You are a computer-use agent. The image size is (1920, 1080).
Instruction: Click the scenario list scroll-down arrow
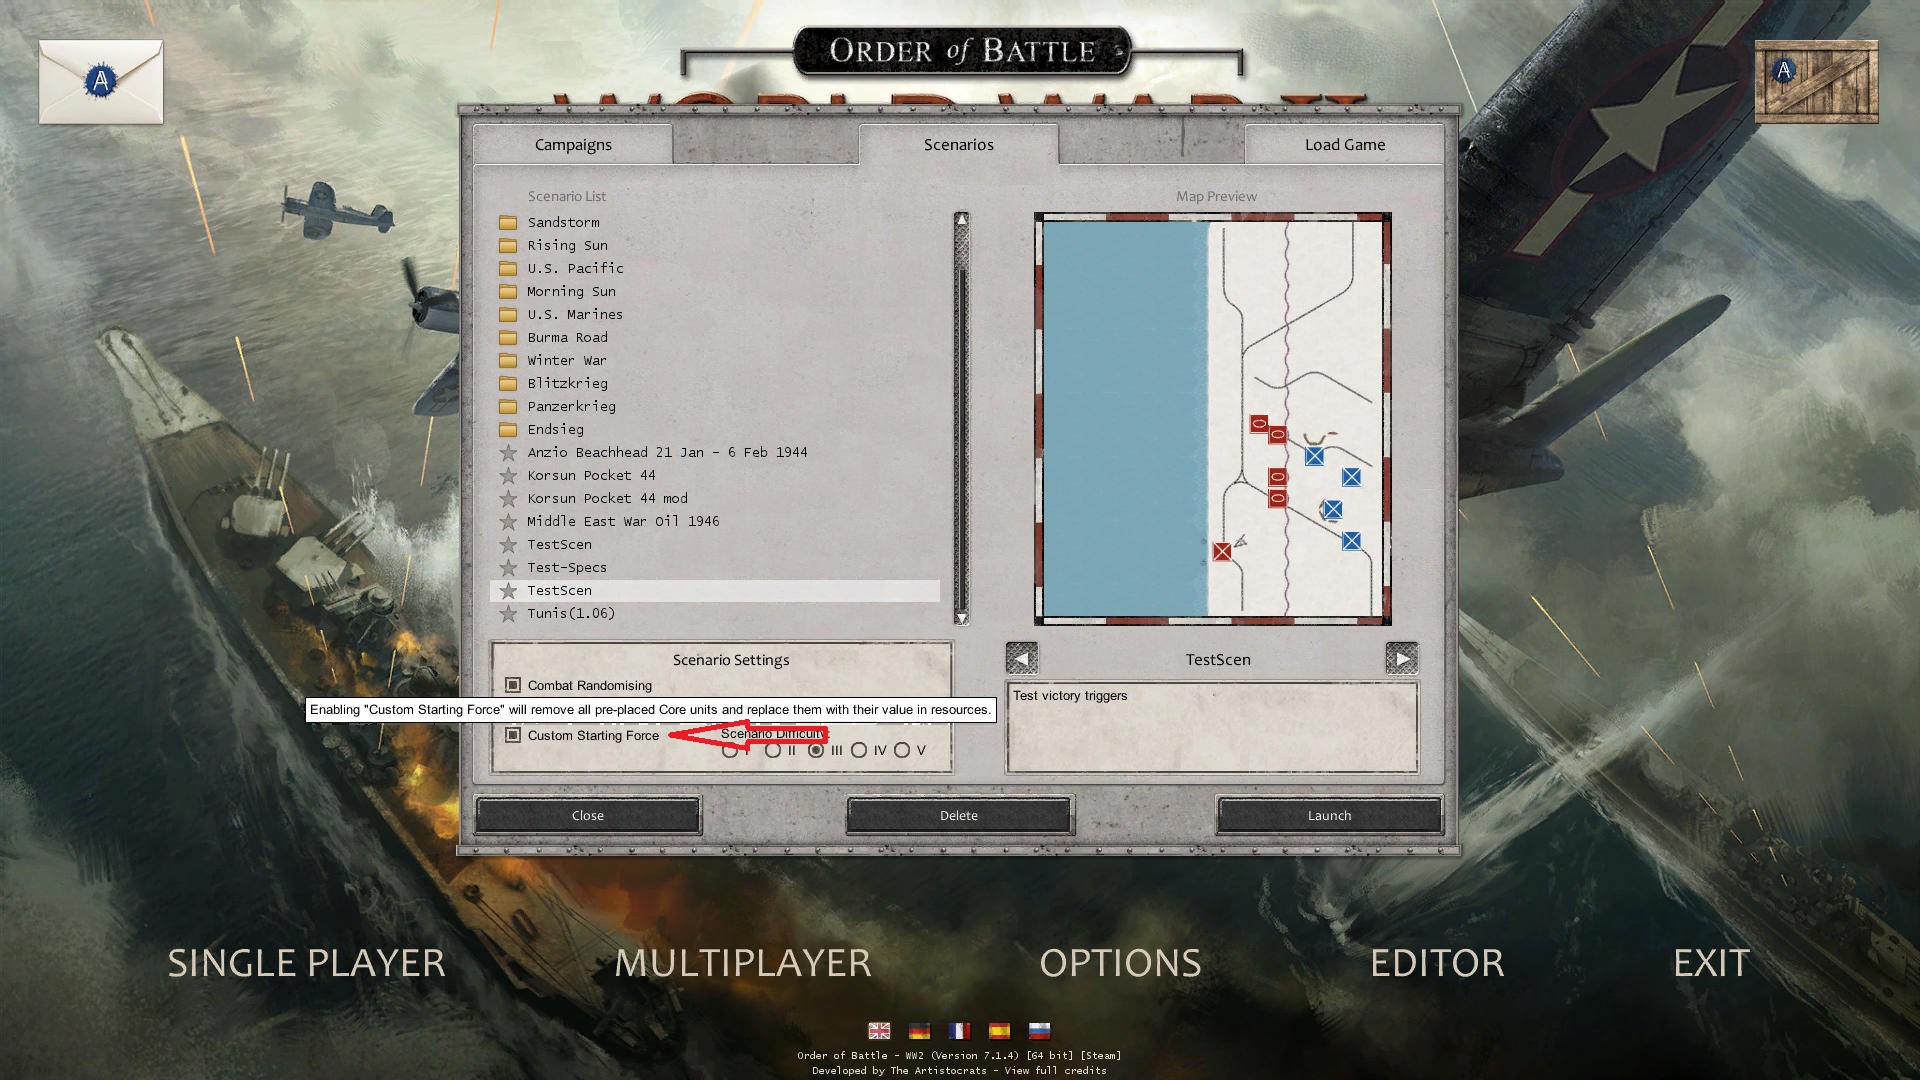tap(961, 618)
